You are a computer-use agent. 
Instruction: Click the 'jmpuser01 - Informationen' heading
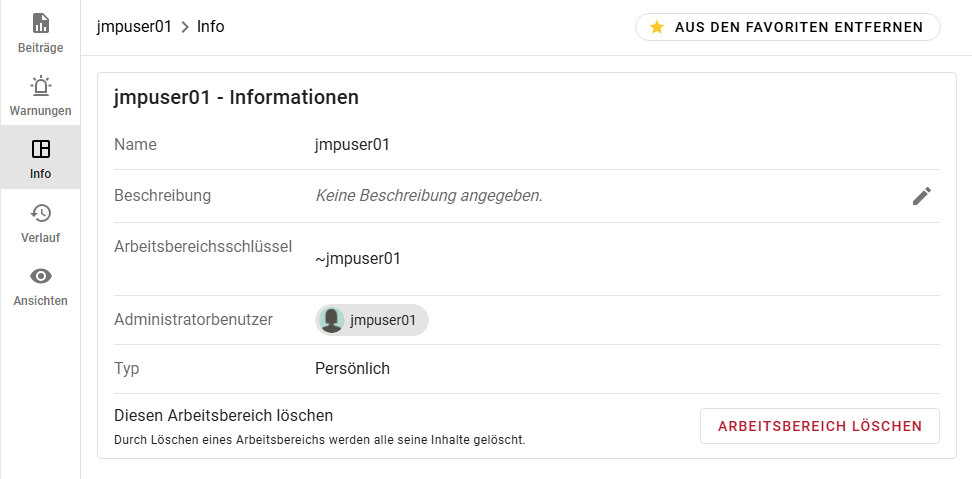(237, 98)
